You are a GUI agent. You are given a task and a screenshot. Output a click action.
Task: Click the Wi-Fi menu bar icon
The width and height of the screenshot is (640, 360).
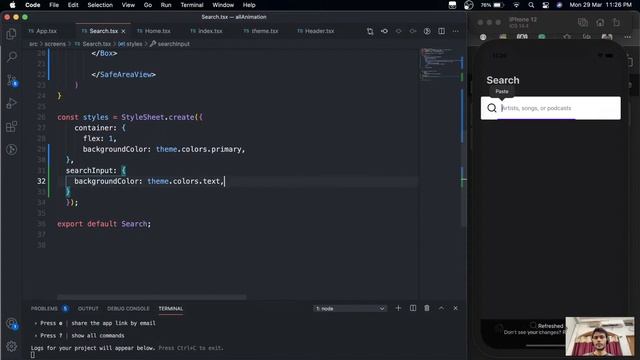516,5
